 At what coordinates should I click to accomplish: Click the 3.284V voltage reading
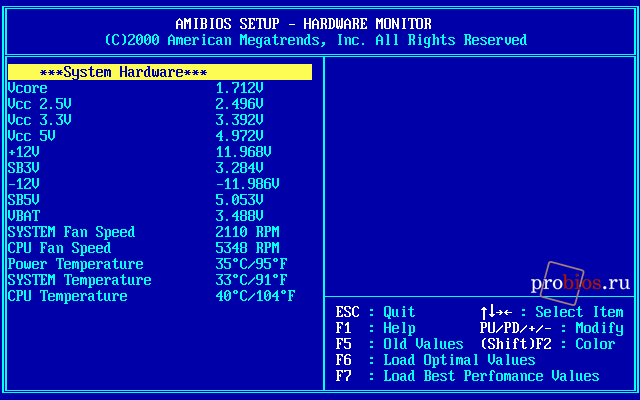point(240,168)
